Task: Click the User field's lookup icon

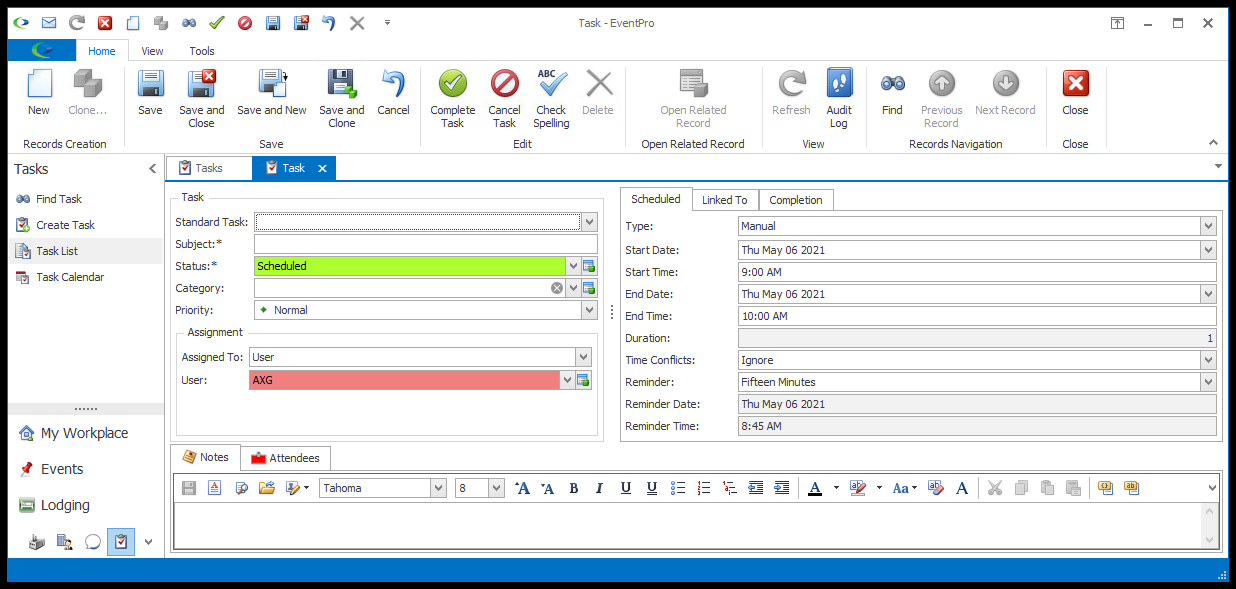Action: pyautogui.click(x=584, y=380)
